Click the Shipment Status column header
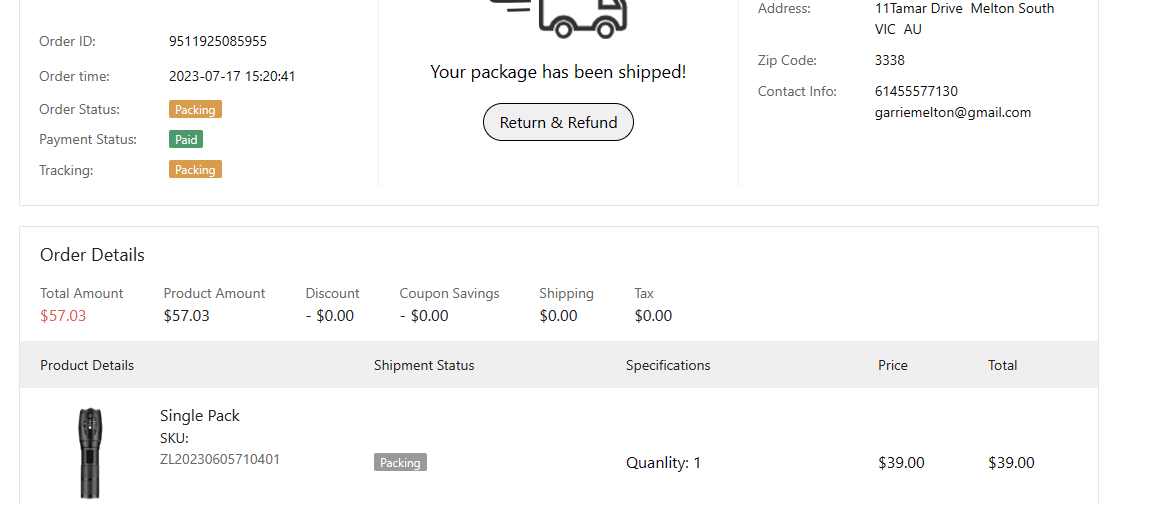 424,365
